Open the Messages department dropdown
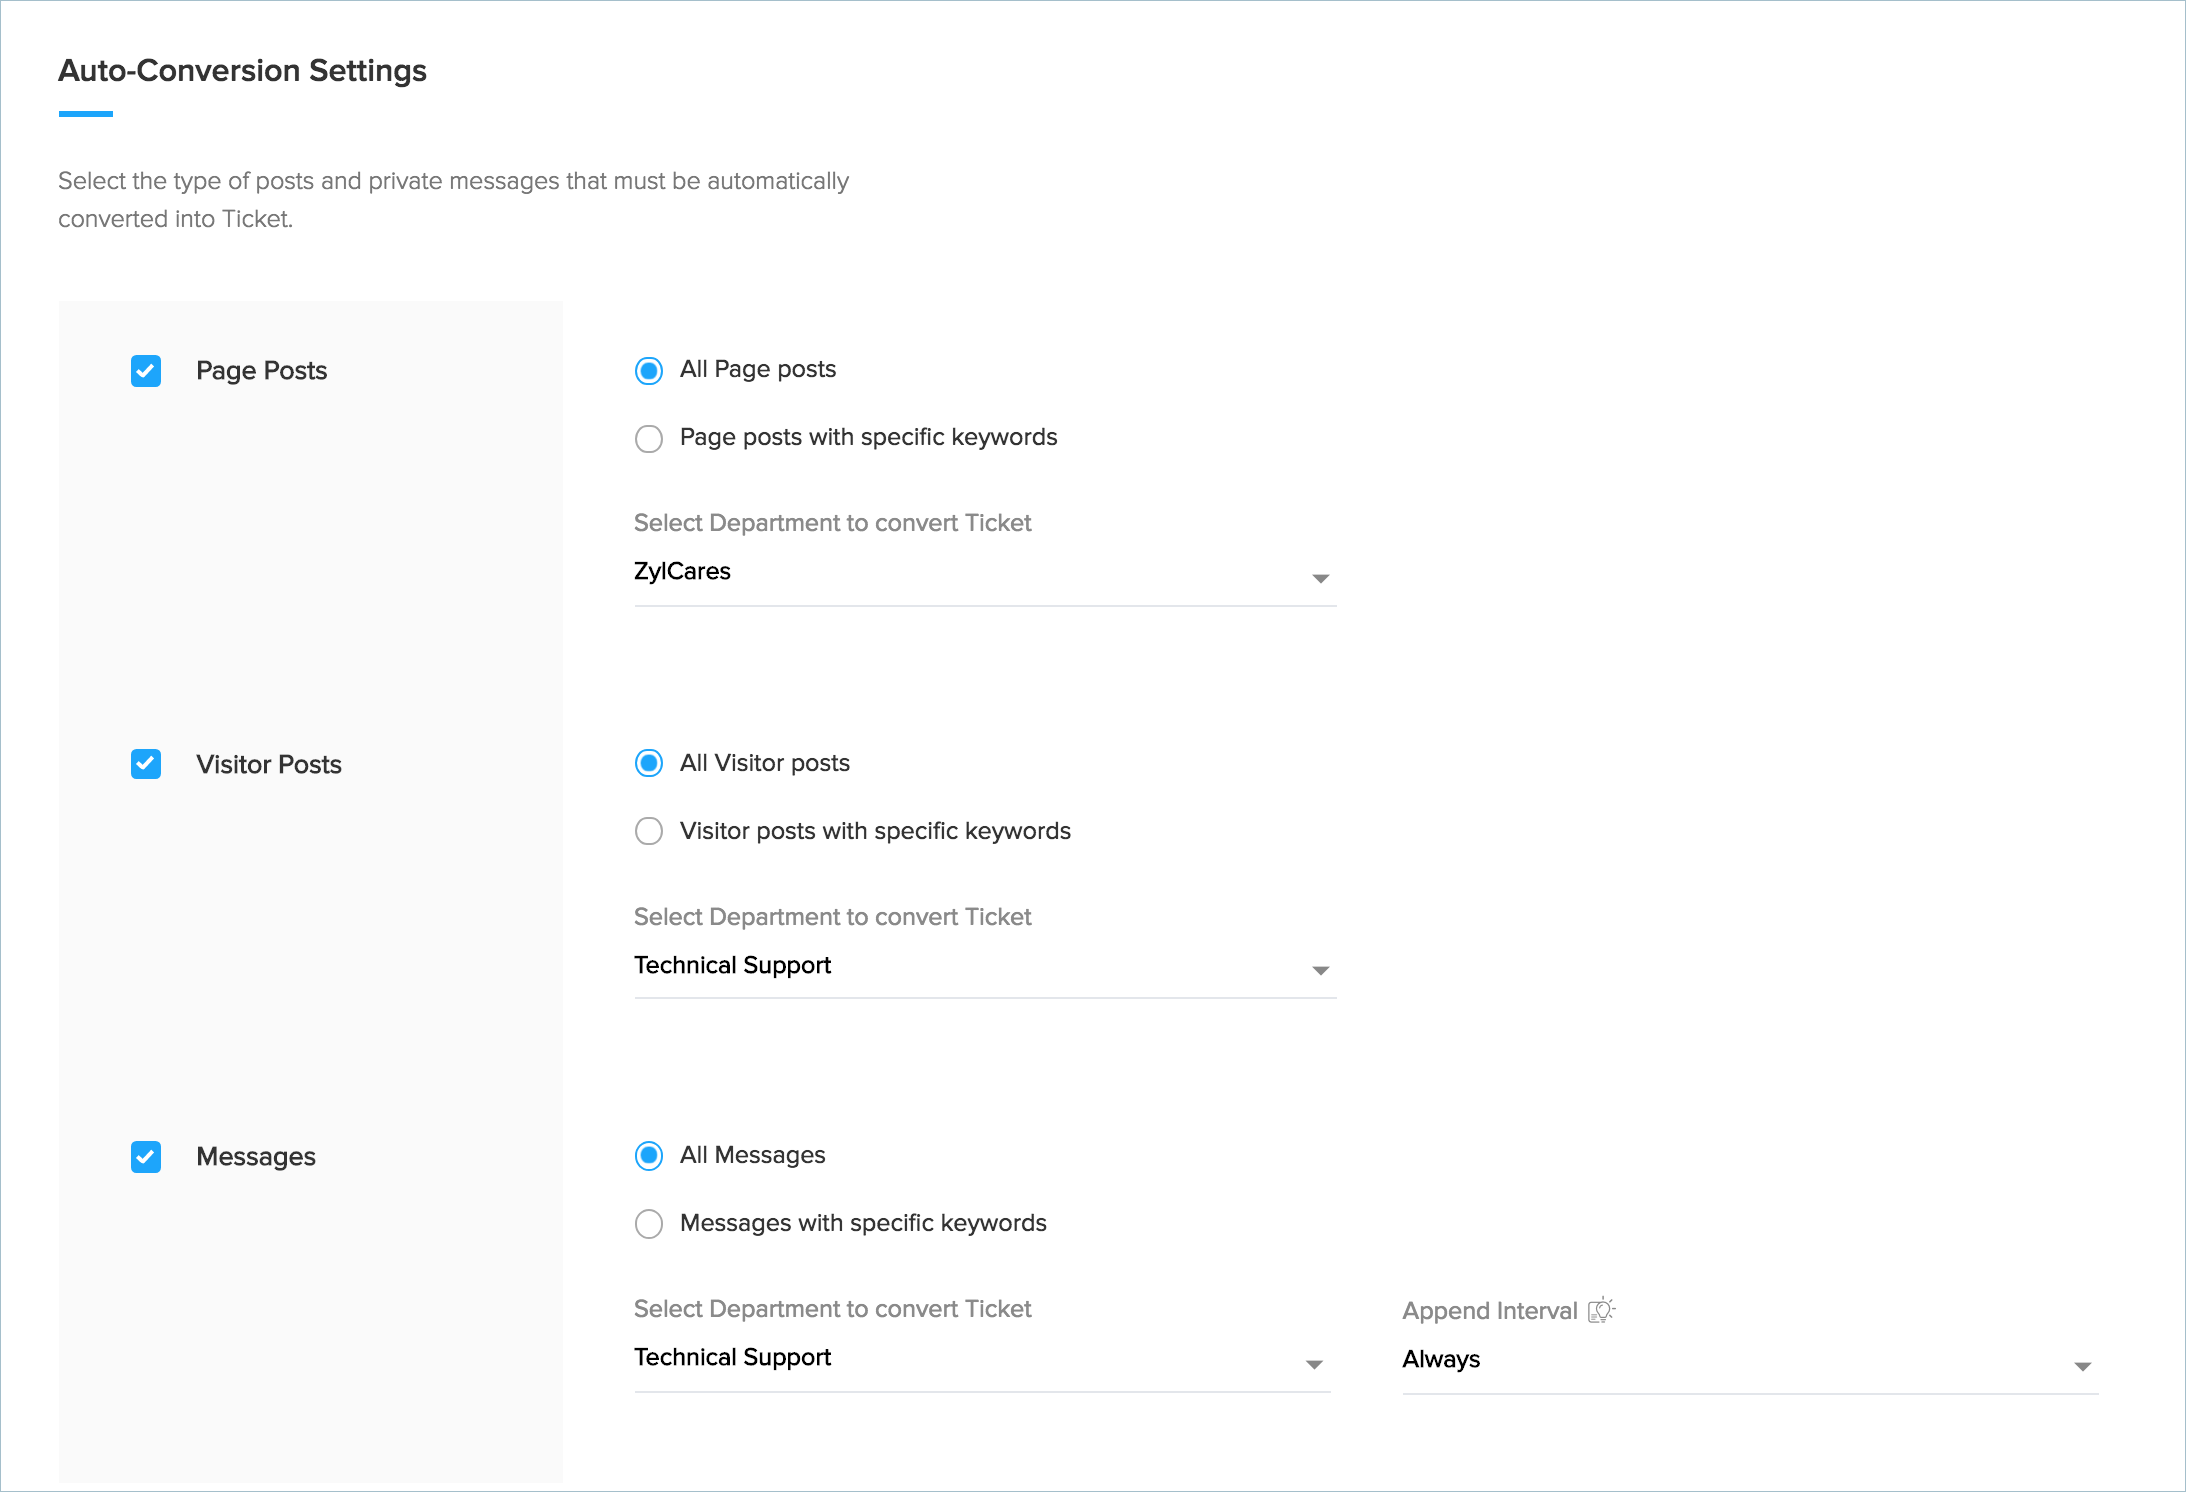 [x=981, y=1359]
